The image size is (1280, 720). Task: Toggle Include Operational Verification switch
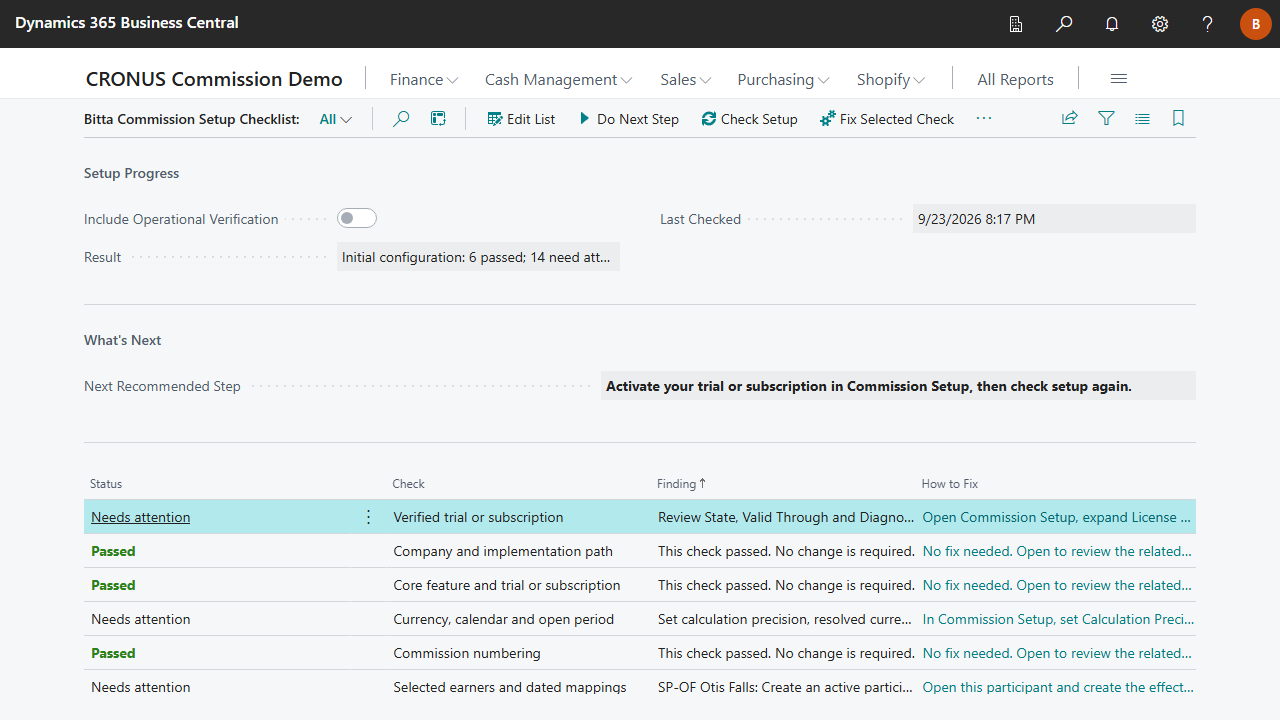tap(357, 218)
